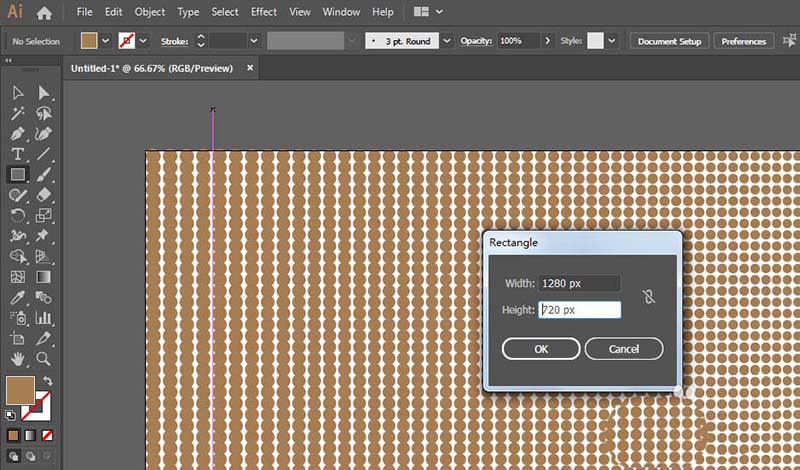Select the Column Graph tool
This screenshot has width=800, height=470.
43,318
